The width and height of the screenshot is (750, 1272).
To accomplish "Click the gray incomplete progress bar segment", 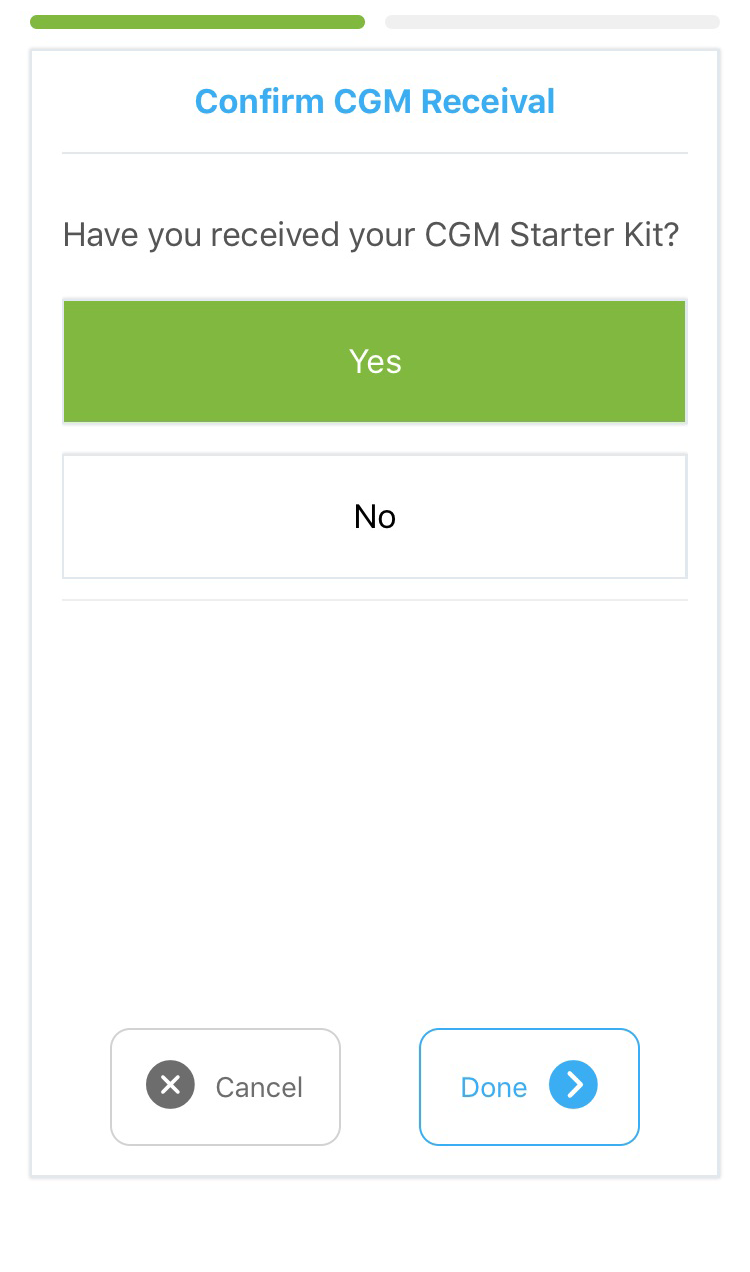I will [x=552, y=22].
